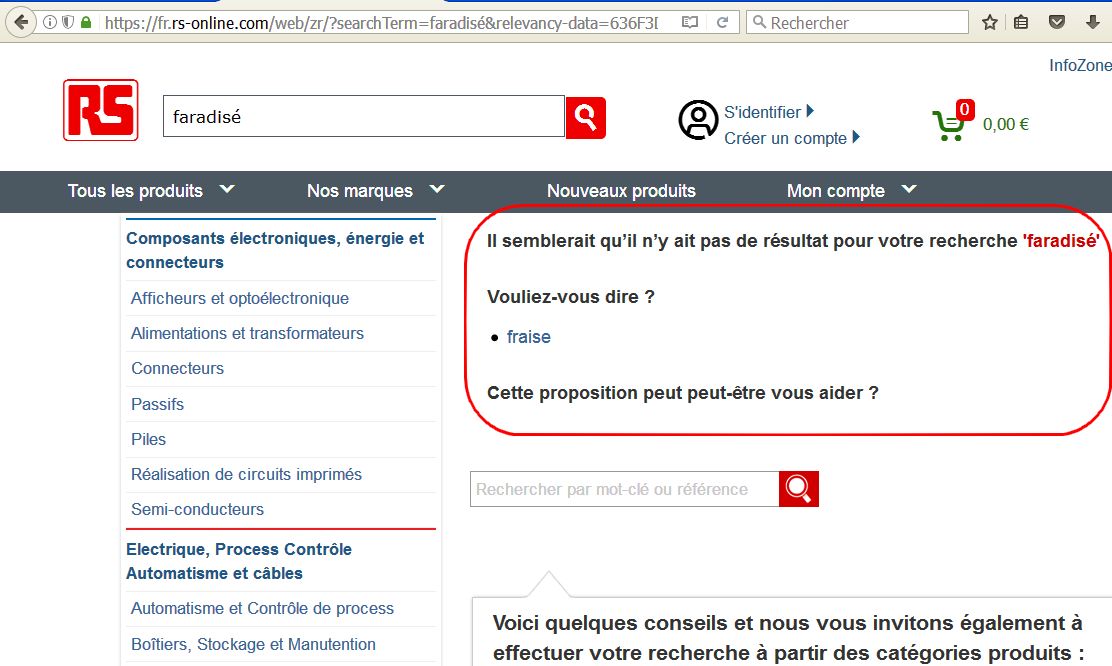
Task: Open Nouveaux produits
Action: [x=621, y=191]
